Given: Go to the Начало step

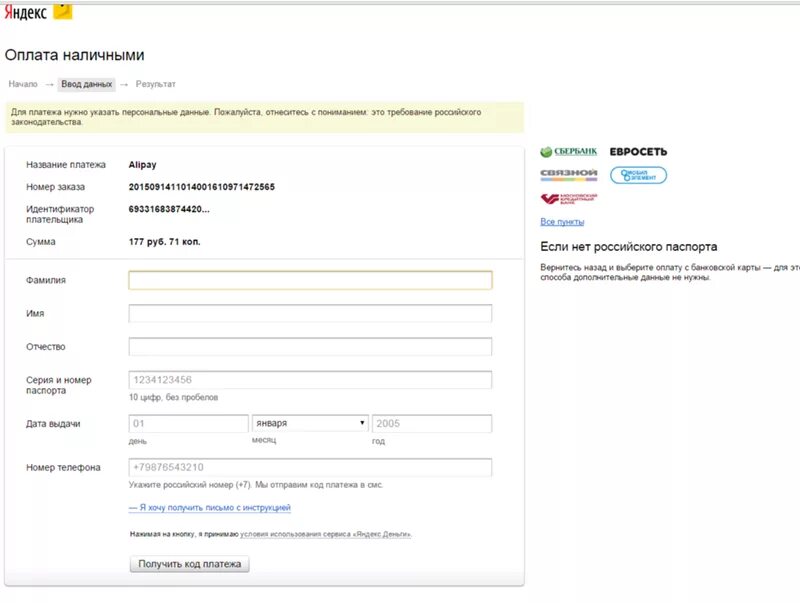Looking at the screenshot, I should pos(23,84).
